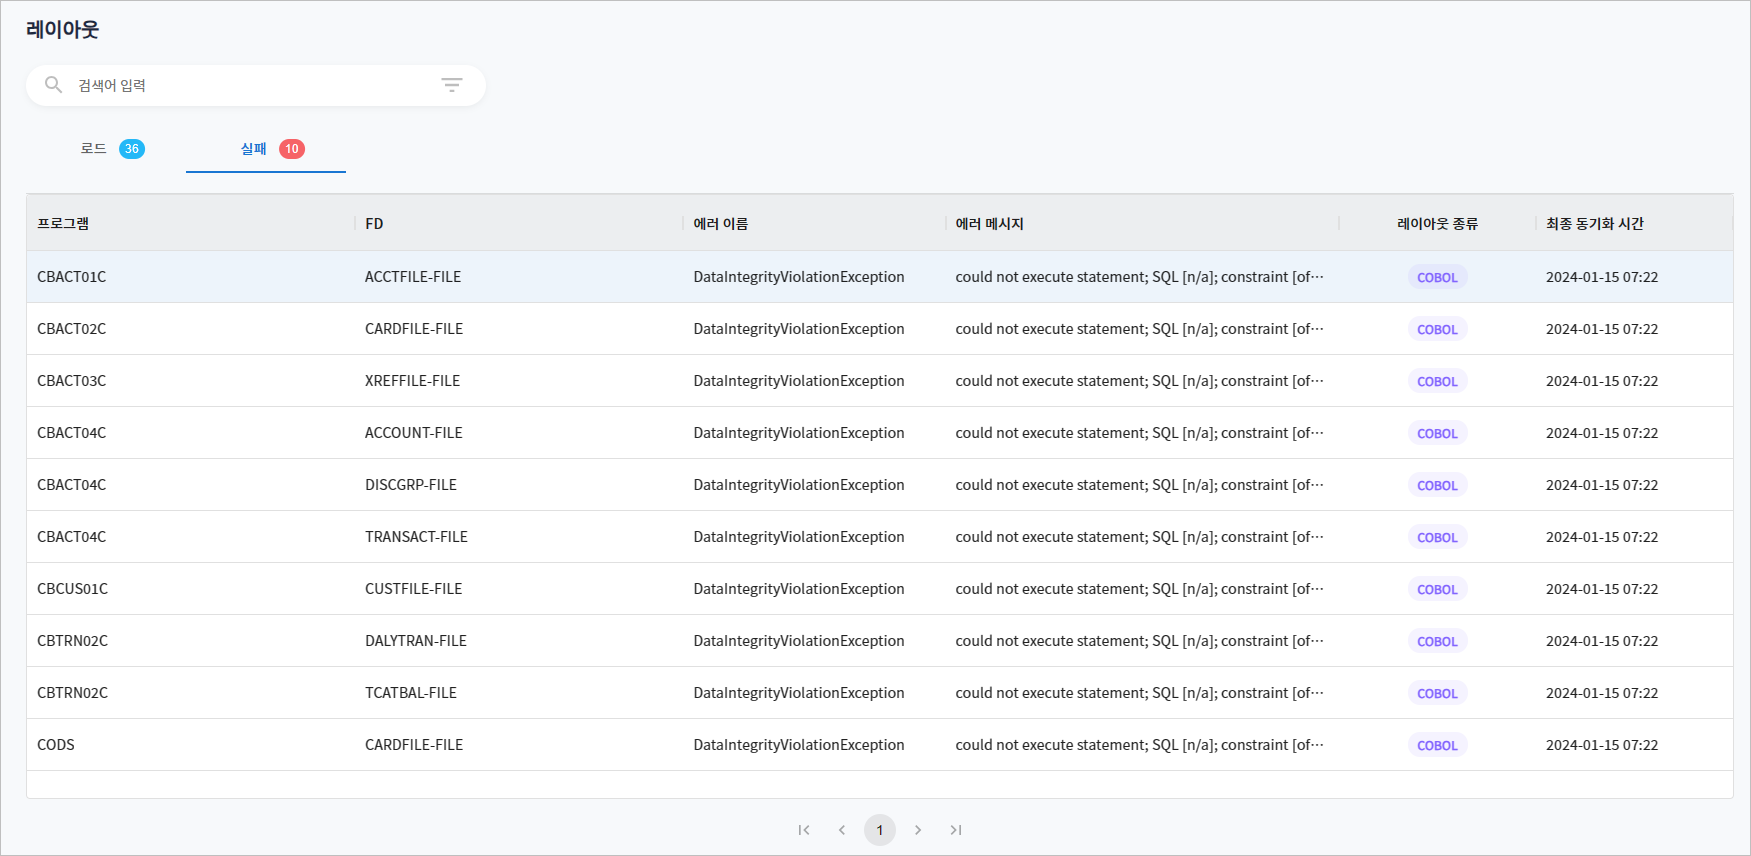Screen dimensions: 1751x856
Task: Click the search magnifier icon
Action: point(54,85)
